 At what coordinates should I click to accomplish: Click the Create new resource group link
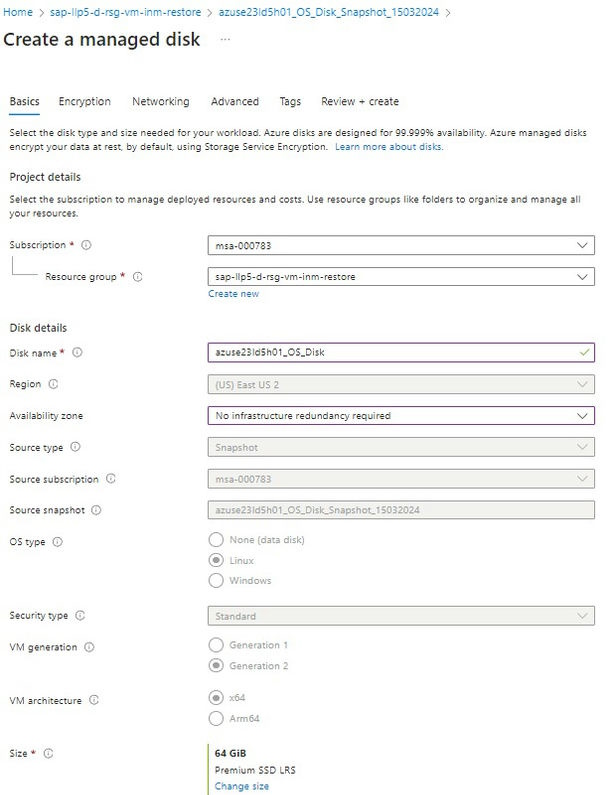pyautogui.click(x=234, y=294)
